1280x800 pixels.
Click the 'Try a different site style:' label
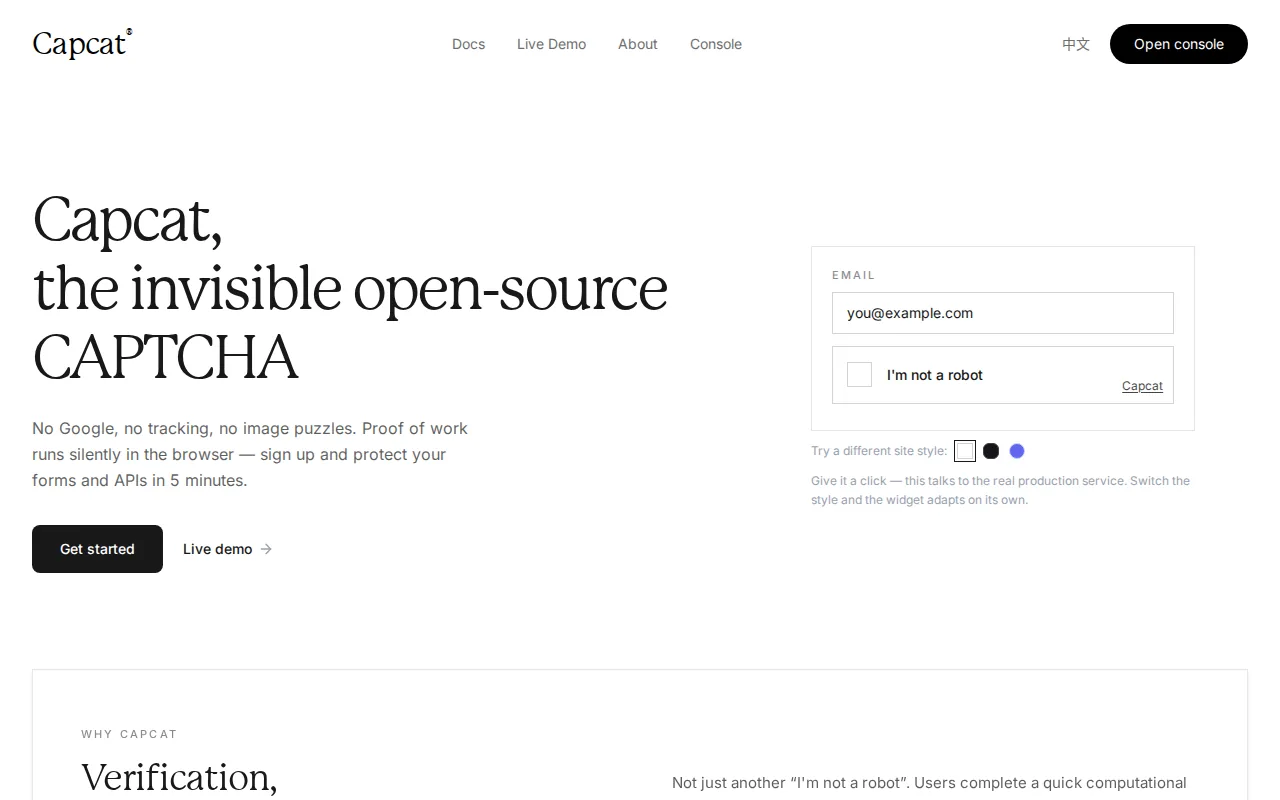point(879,451)
